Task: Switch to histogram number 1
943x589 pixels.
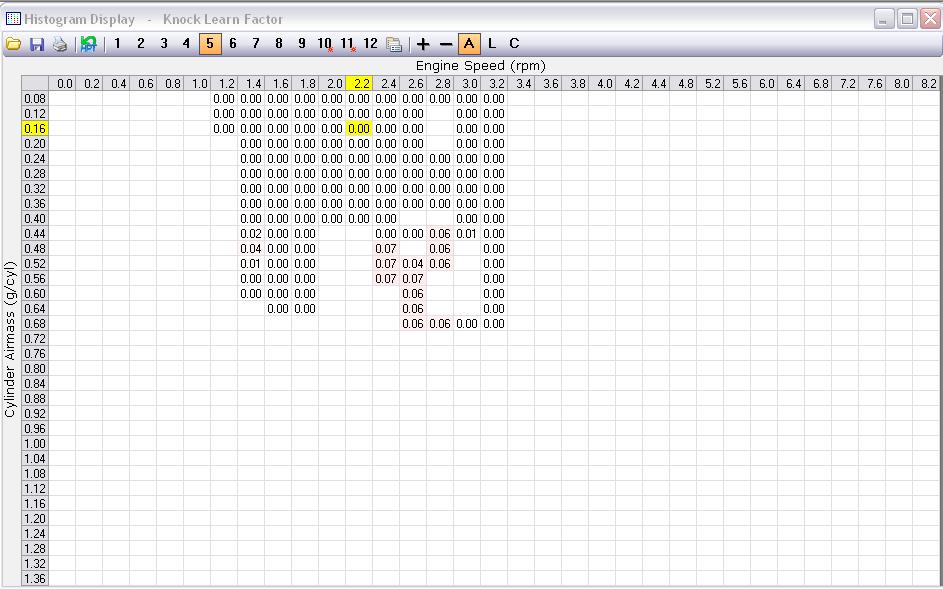Action: pos(117,43)
